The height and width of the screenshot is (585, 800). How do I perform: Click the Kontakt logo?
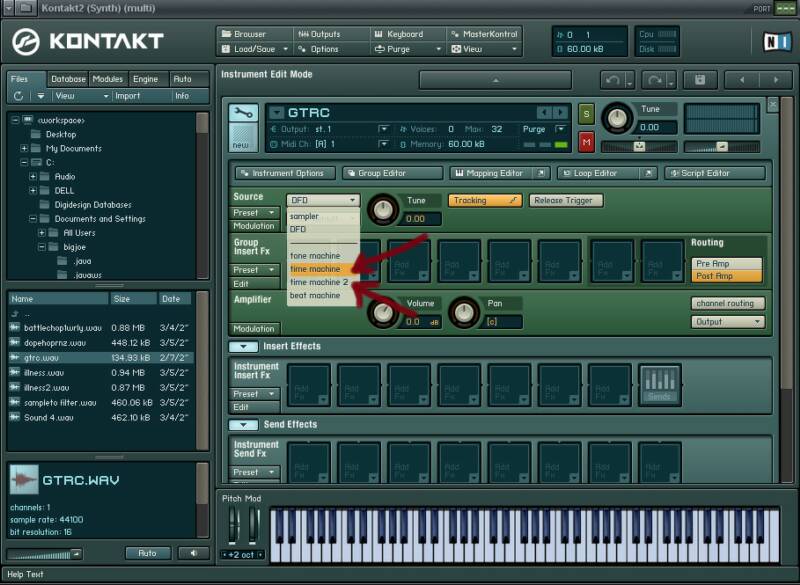pos(88,41)
